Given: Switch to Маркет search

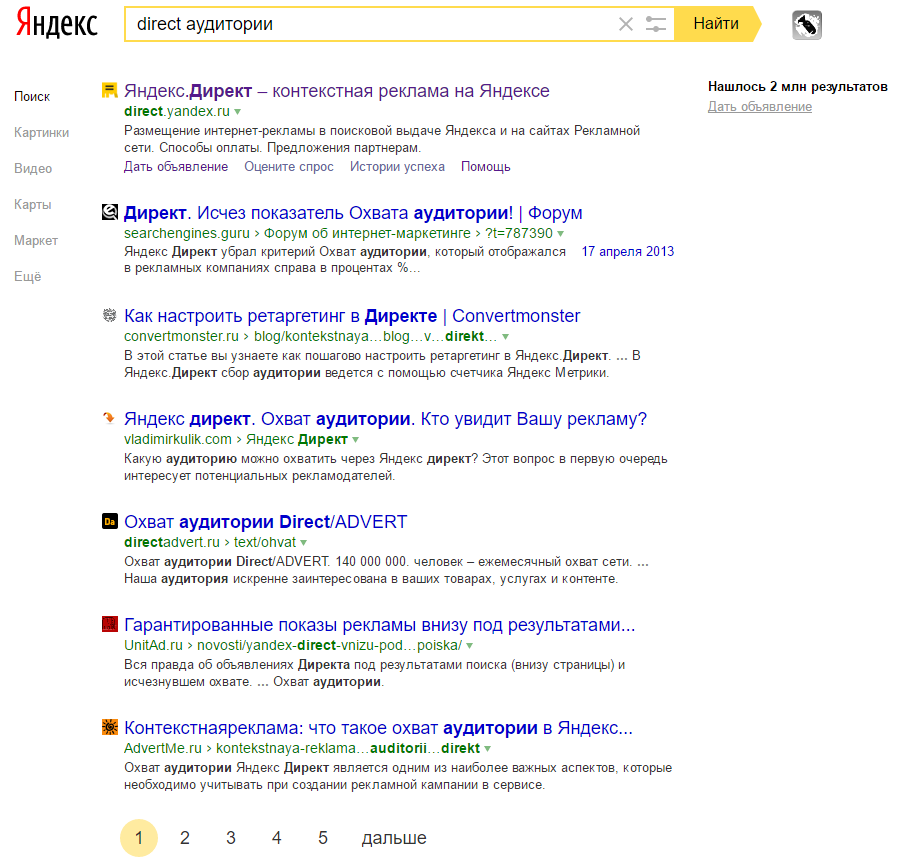Looking at the screenshot, I should click(x=35, y=240).
